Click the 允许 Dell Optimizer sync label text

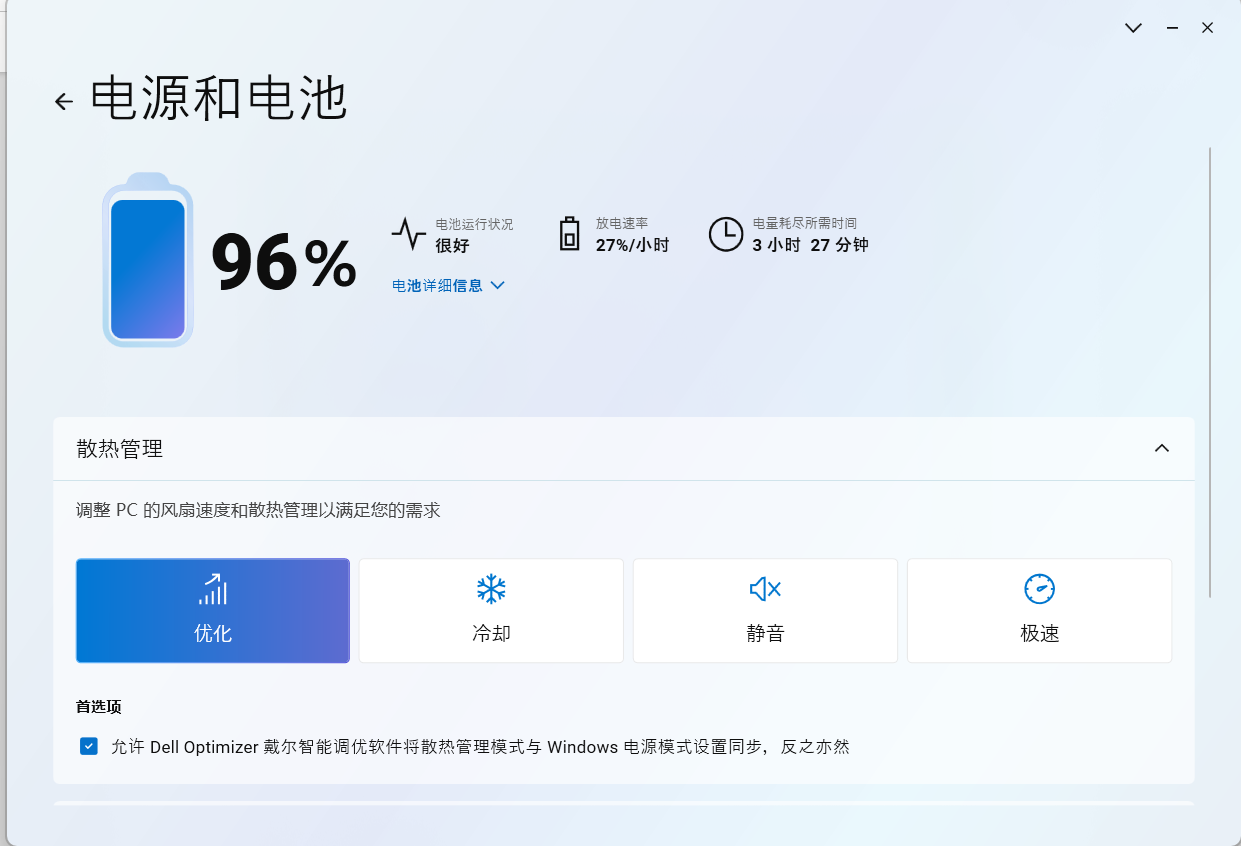pos(480,747)
